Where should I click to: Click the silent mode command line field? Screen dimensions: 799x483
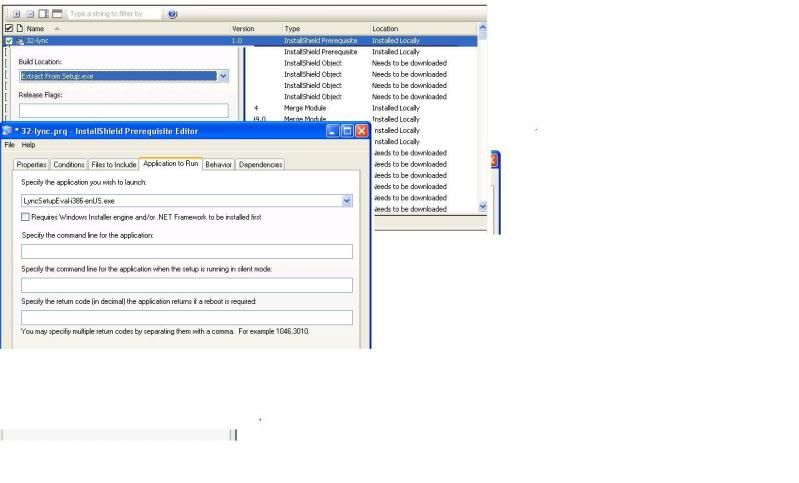187,285
